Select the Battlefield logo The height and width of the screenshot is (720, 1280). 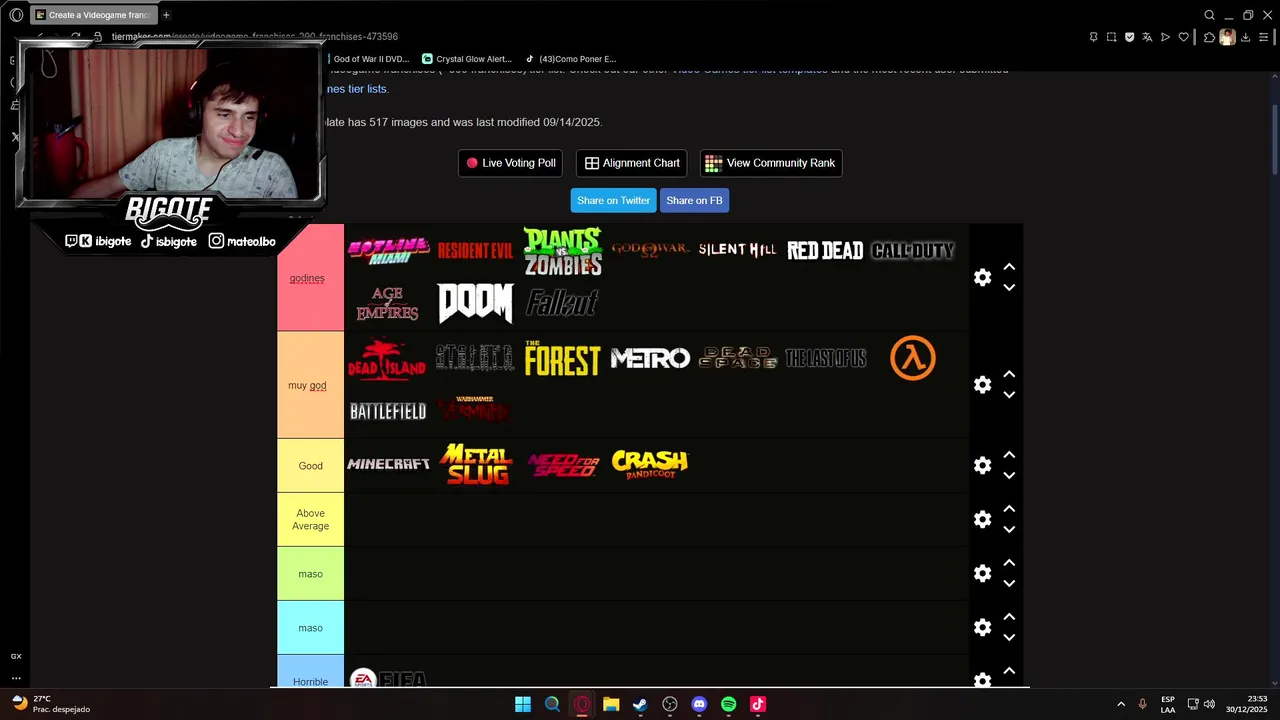coord(388,411)
